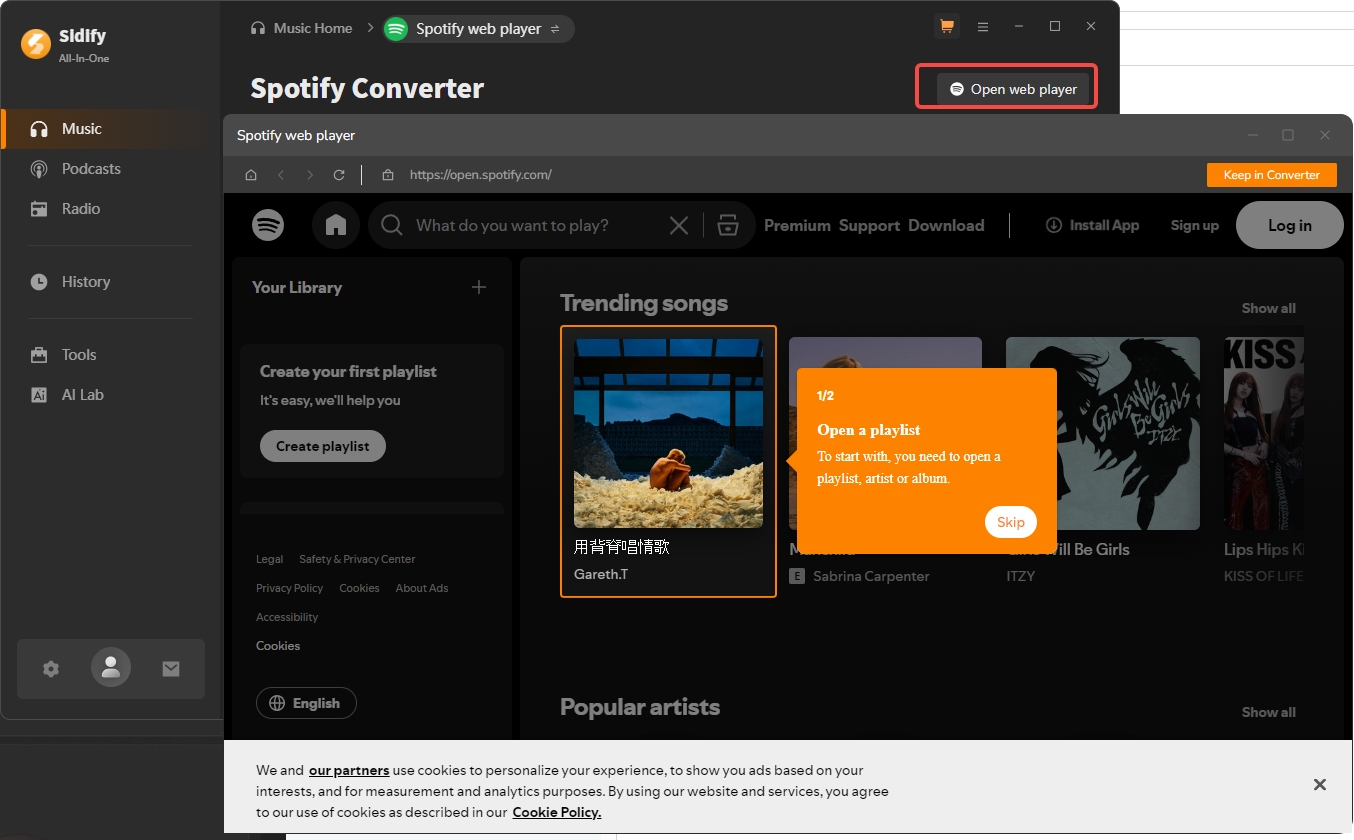
Task: Maximize the Spotify web player window
Action: 1288,135
